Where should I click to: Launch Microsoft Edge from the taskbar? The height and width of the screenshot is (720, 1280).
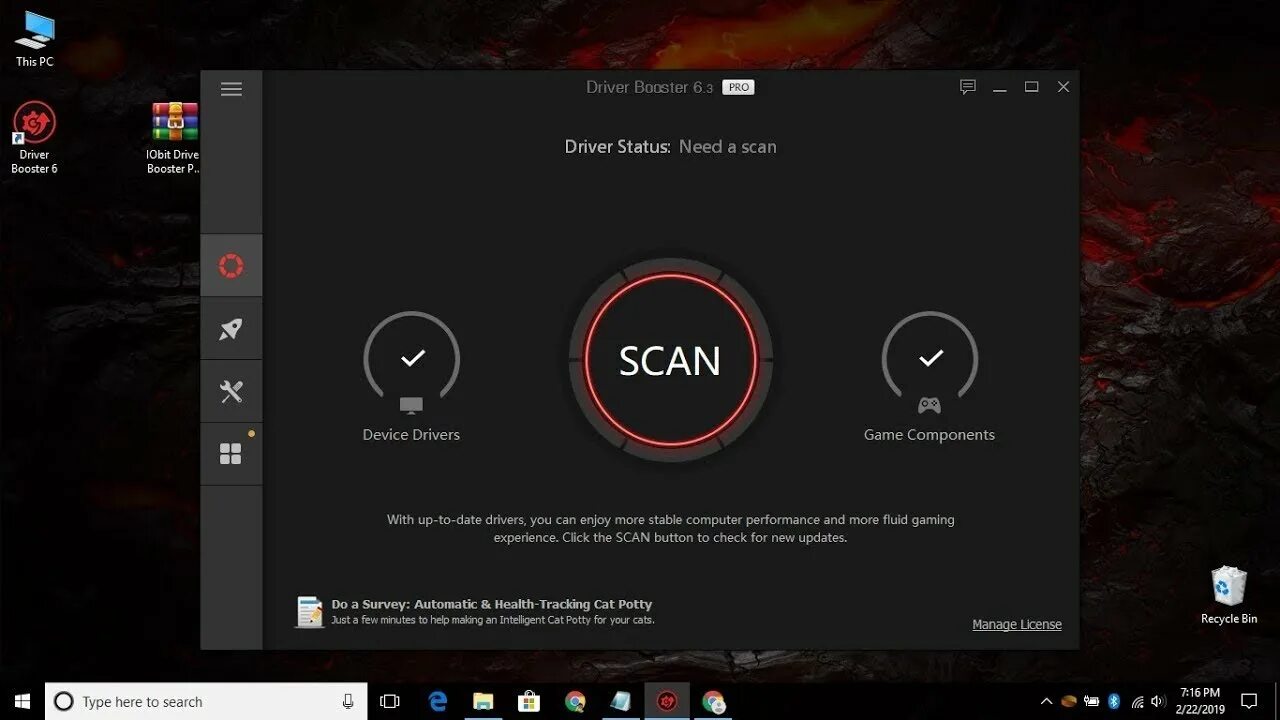pyautogui.click(x=438, y=702)
